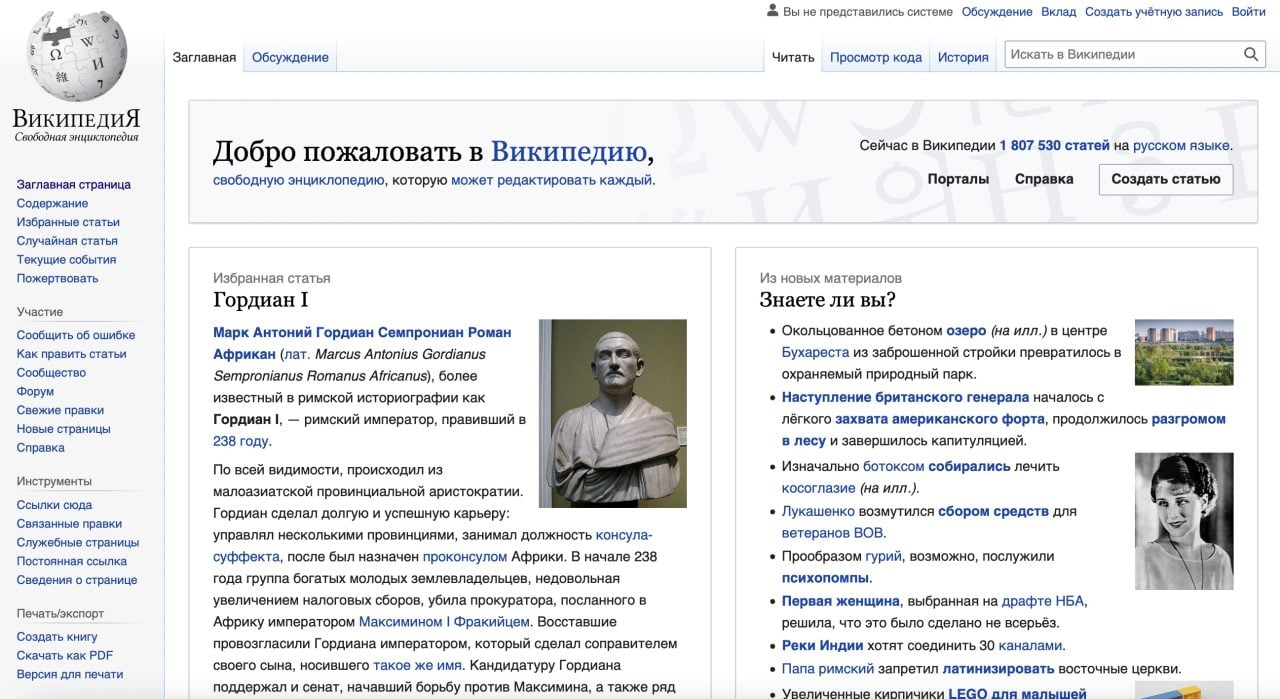Open the свободную энциклопедию link

click(299, 181)
